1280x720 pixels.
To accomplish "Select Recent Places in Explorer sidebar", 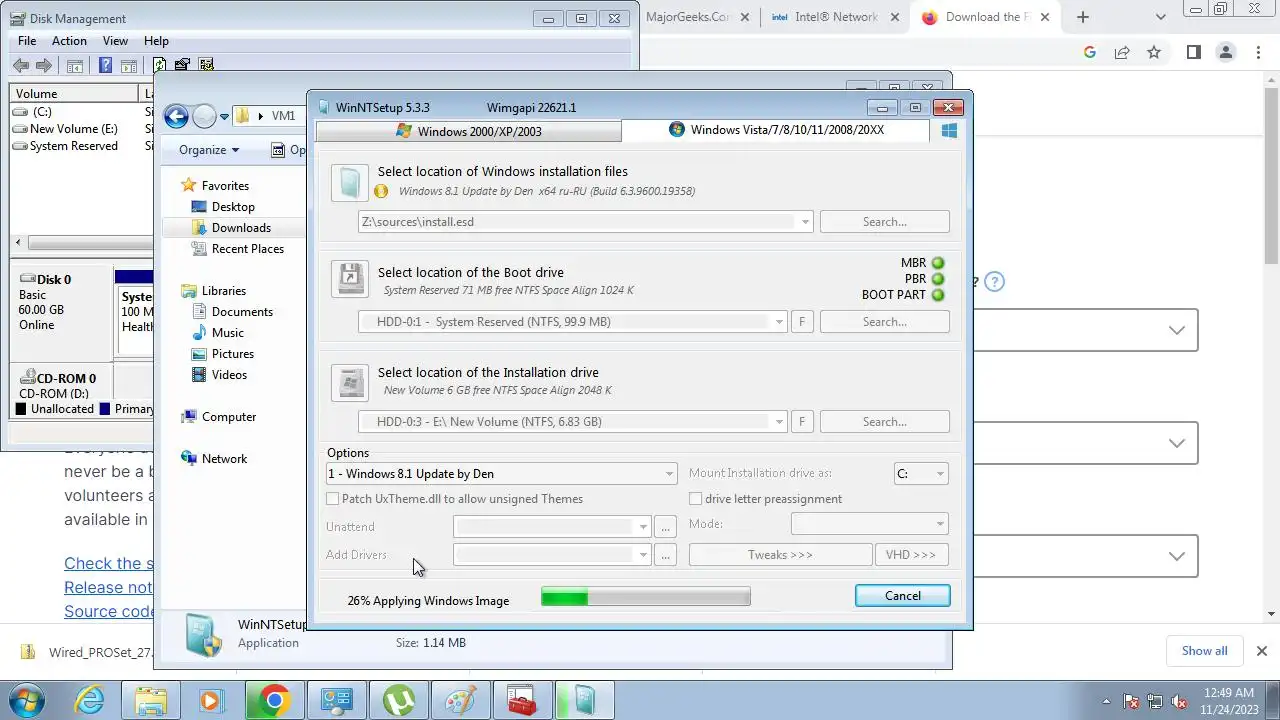I will (x=247, y=249).
